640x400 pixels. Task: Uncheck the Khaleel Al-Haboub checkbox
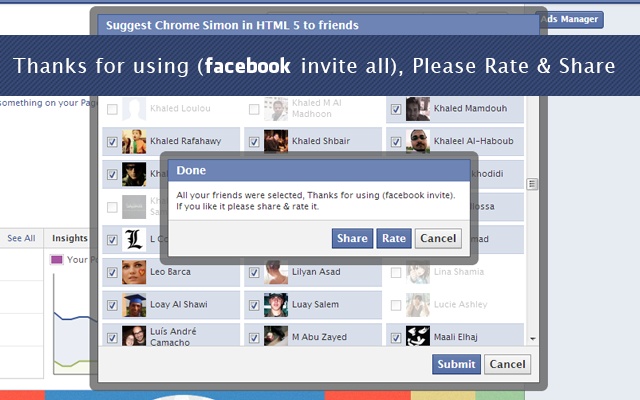click(x=396, y=142)
